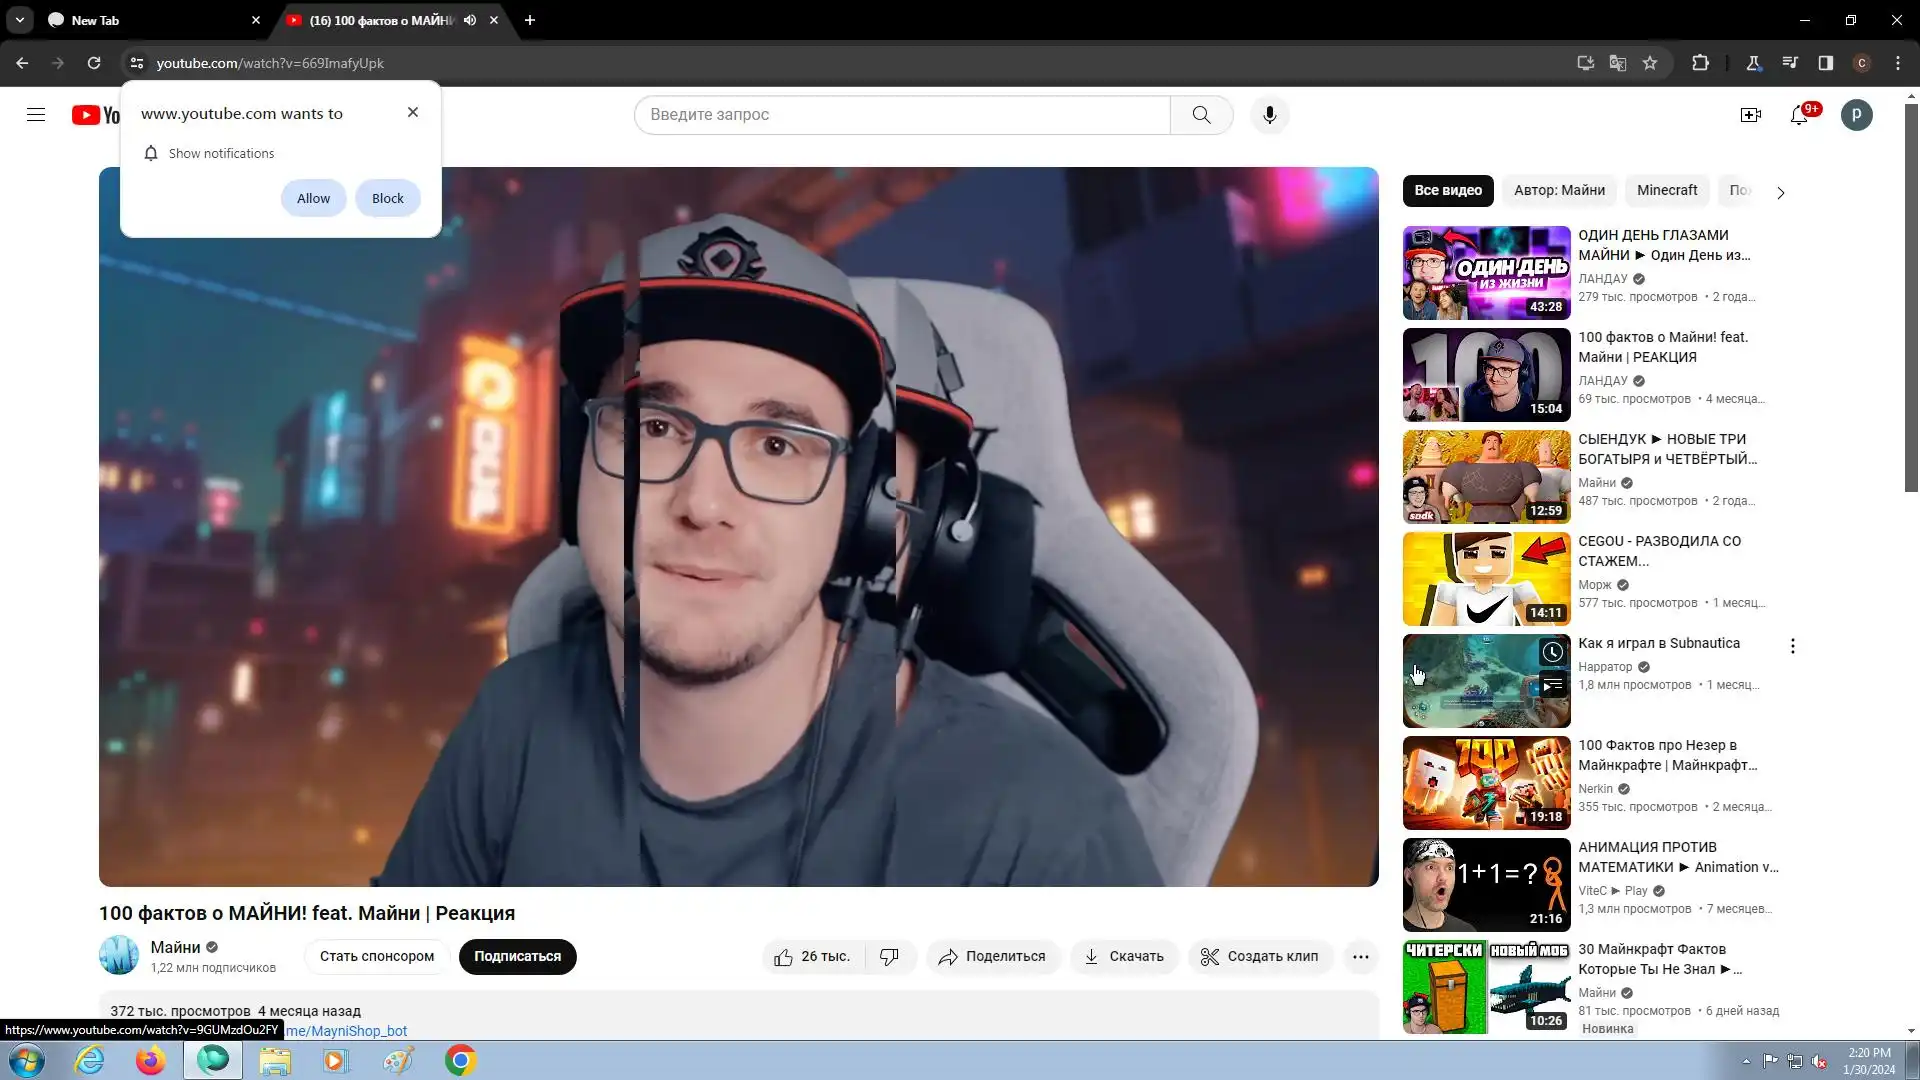Click the Подписаться subscribe button
This screenshot has width=1920, height=1080.
point(517,957)
